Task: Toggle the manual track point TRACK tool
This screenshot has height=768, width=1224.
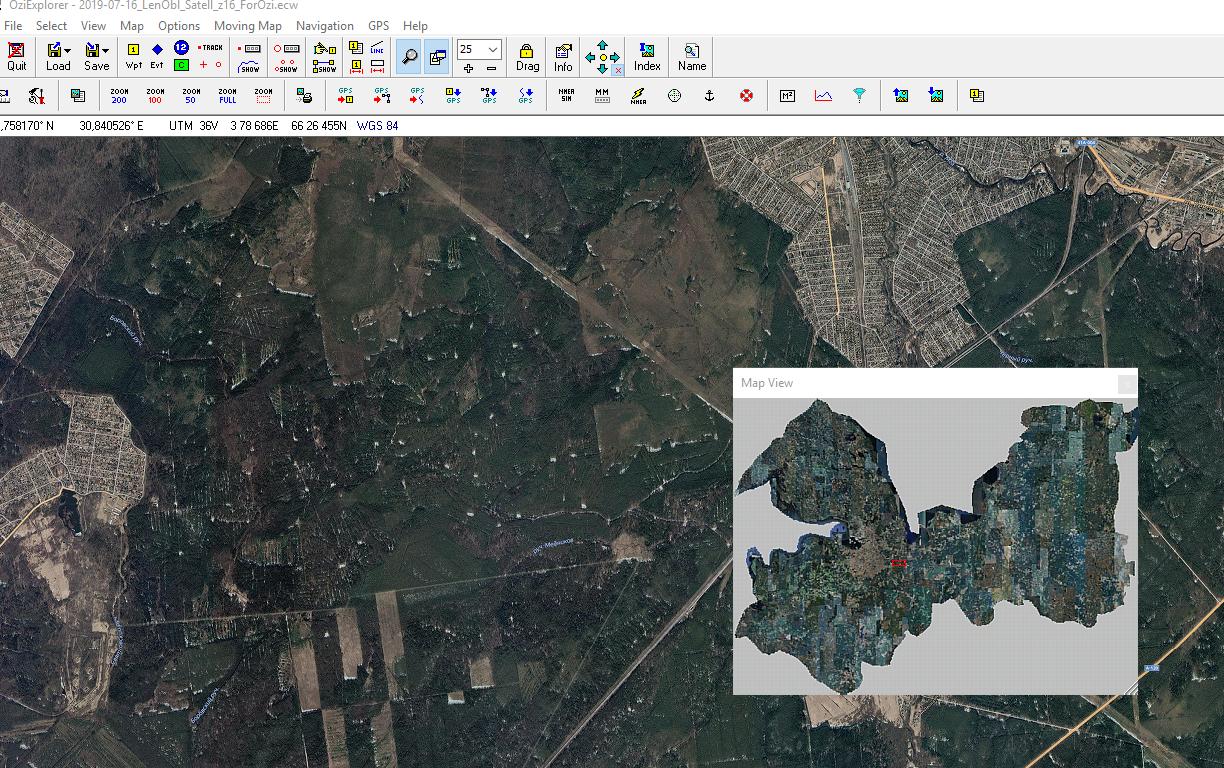Action: [210, 48]
